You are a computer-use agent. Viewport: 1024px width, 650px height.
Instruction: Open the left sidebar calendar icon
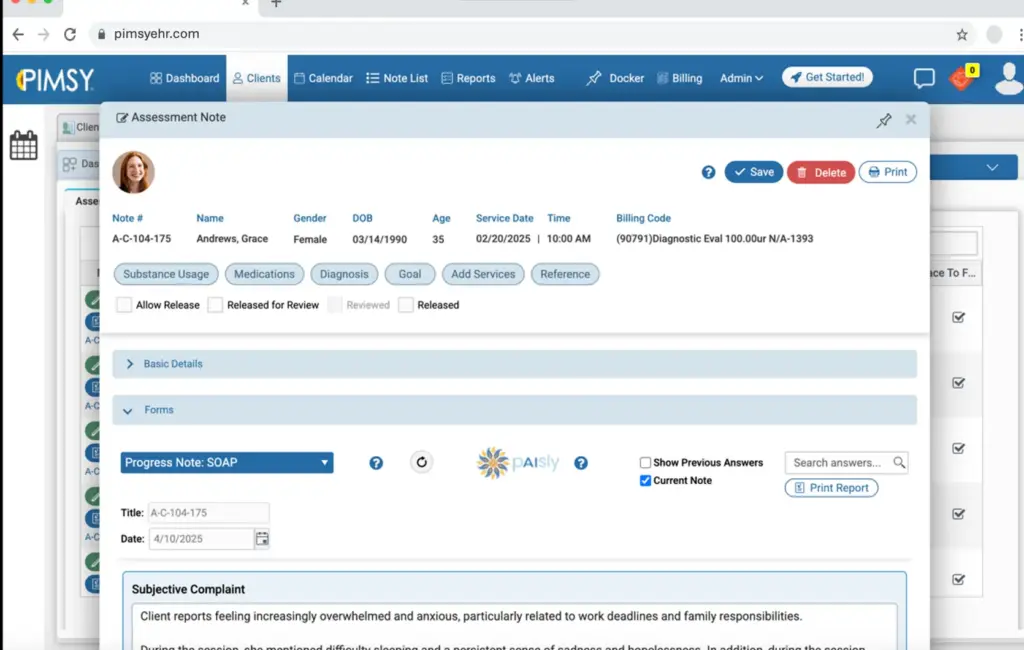point(24,145)
